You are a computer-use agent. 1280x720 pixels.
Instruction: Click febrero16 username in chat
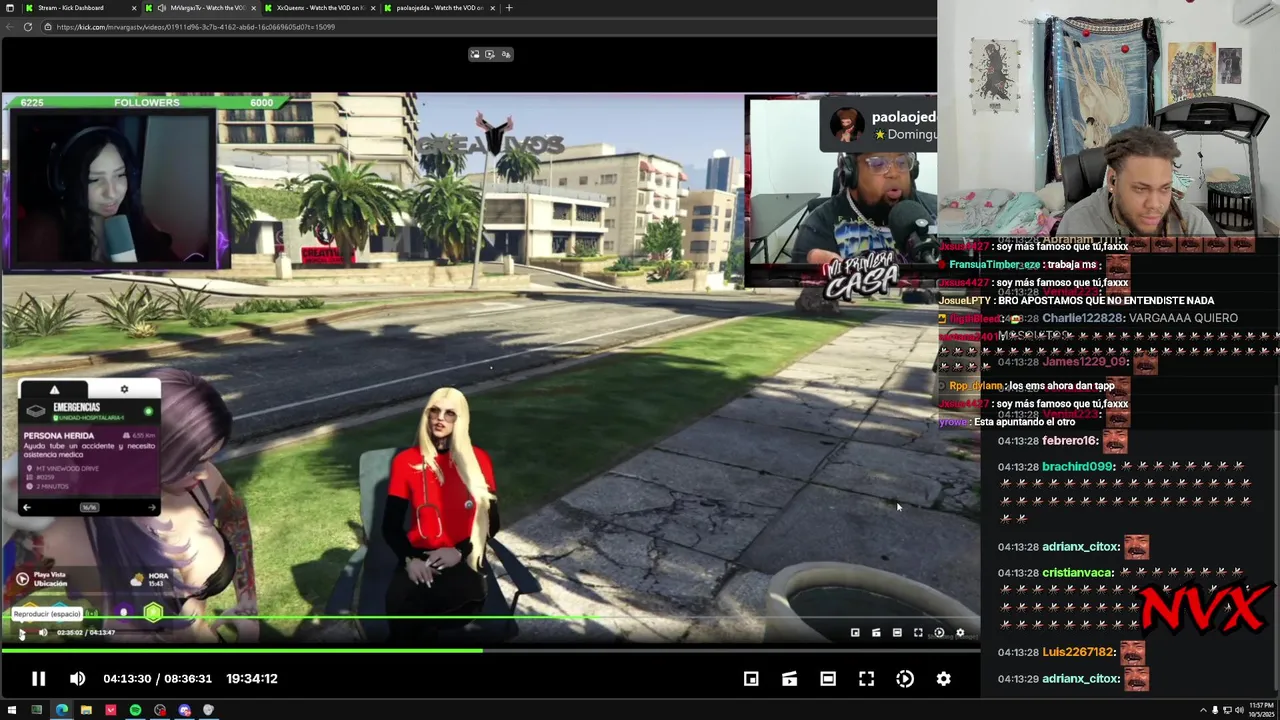[1070, 441]
